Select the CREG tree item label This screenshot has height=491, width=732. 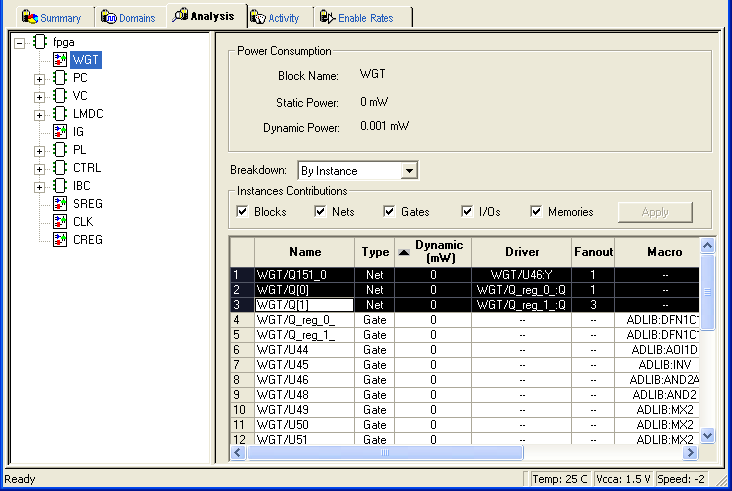[x=88, y=240]
